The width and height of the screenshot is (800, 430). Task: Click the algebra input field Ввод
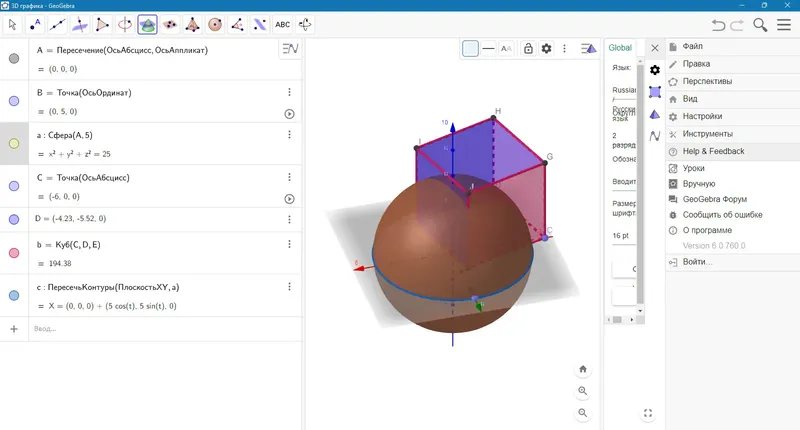[x=166, y=329]
